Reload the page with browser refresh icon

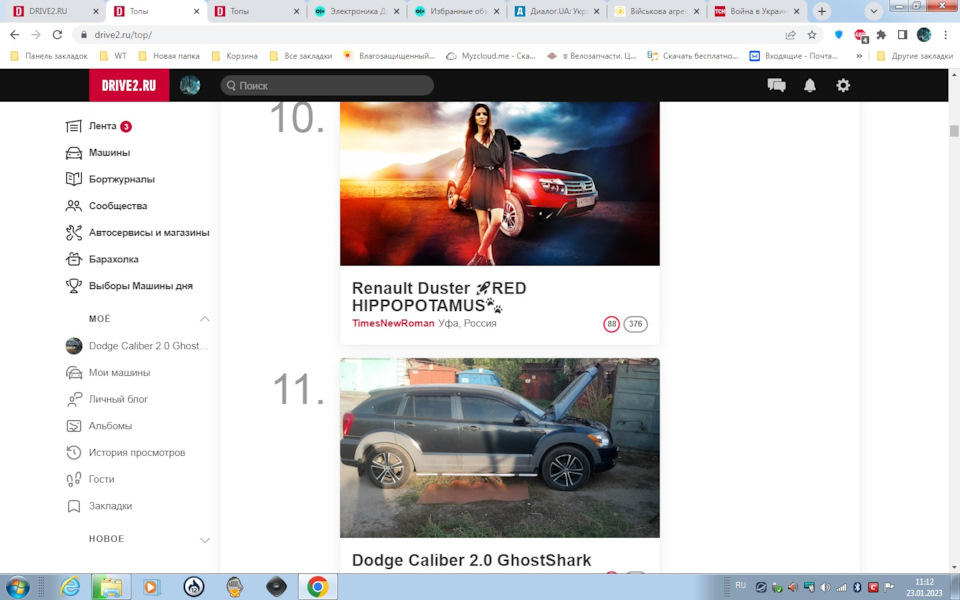point(57,35)
